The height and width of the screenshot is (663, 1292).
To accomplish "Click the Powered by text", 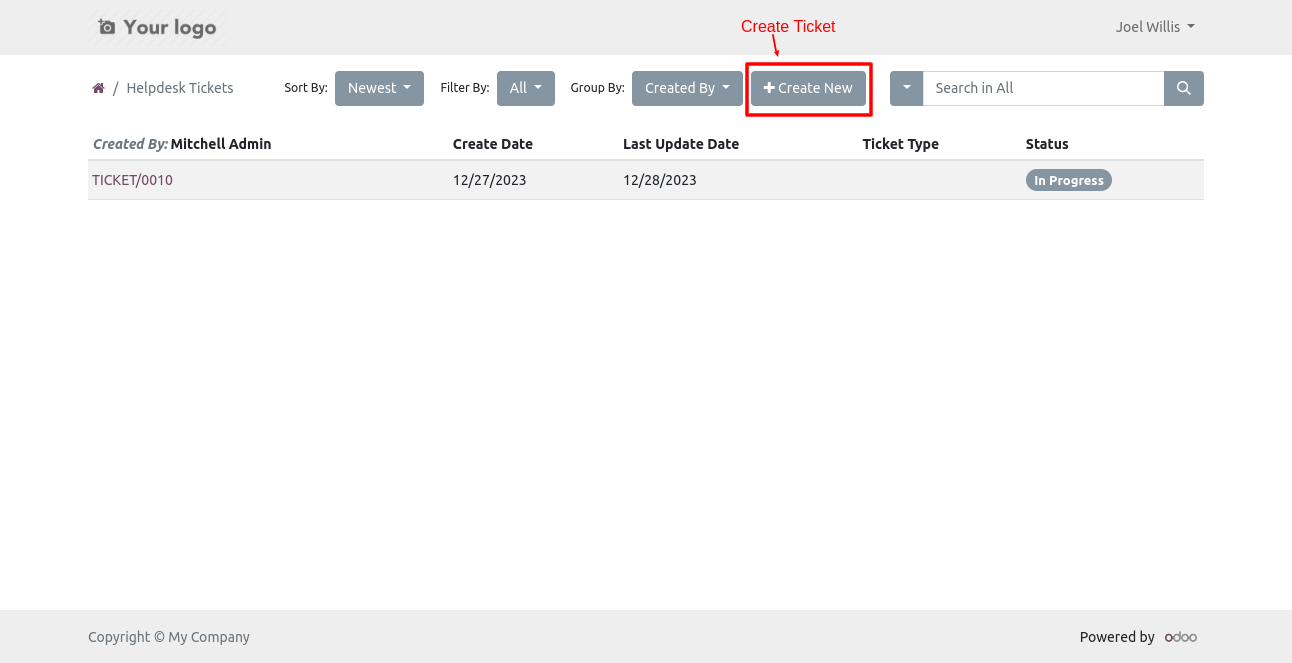I will pos(1117,637).
